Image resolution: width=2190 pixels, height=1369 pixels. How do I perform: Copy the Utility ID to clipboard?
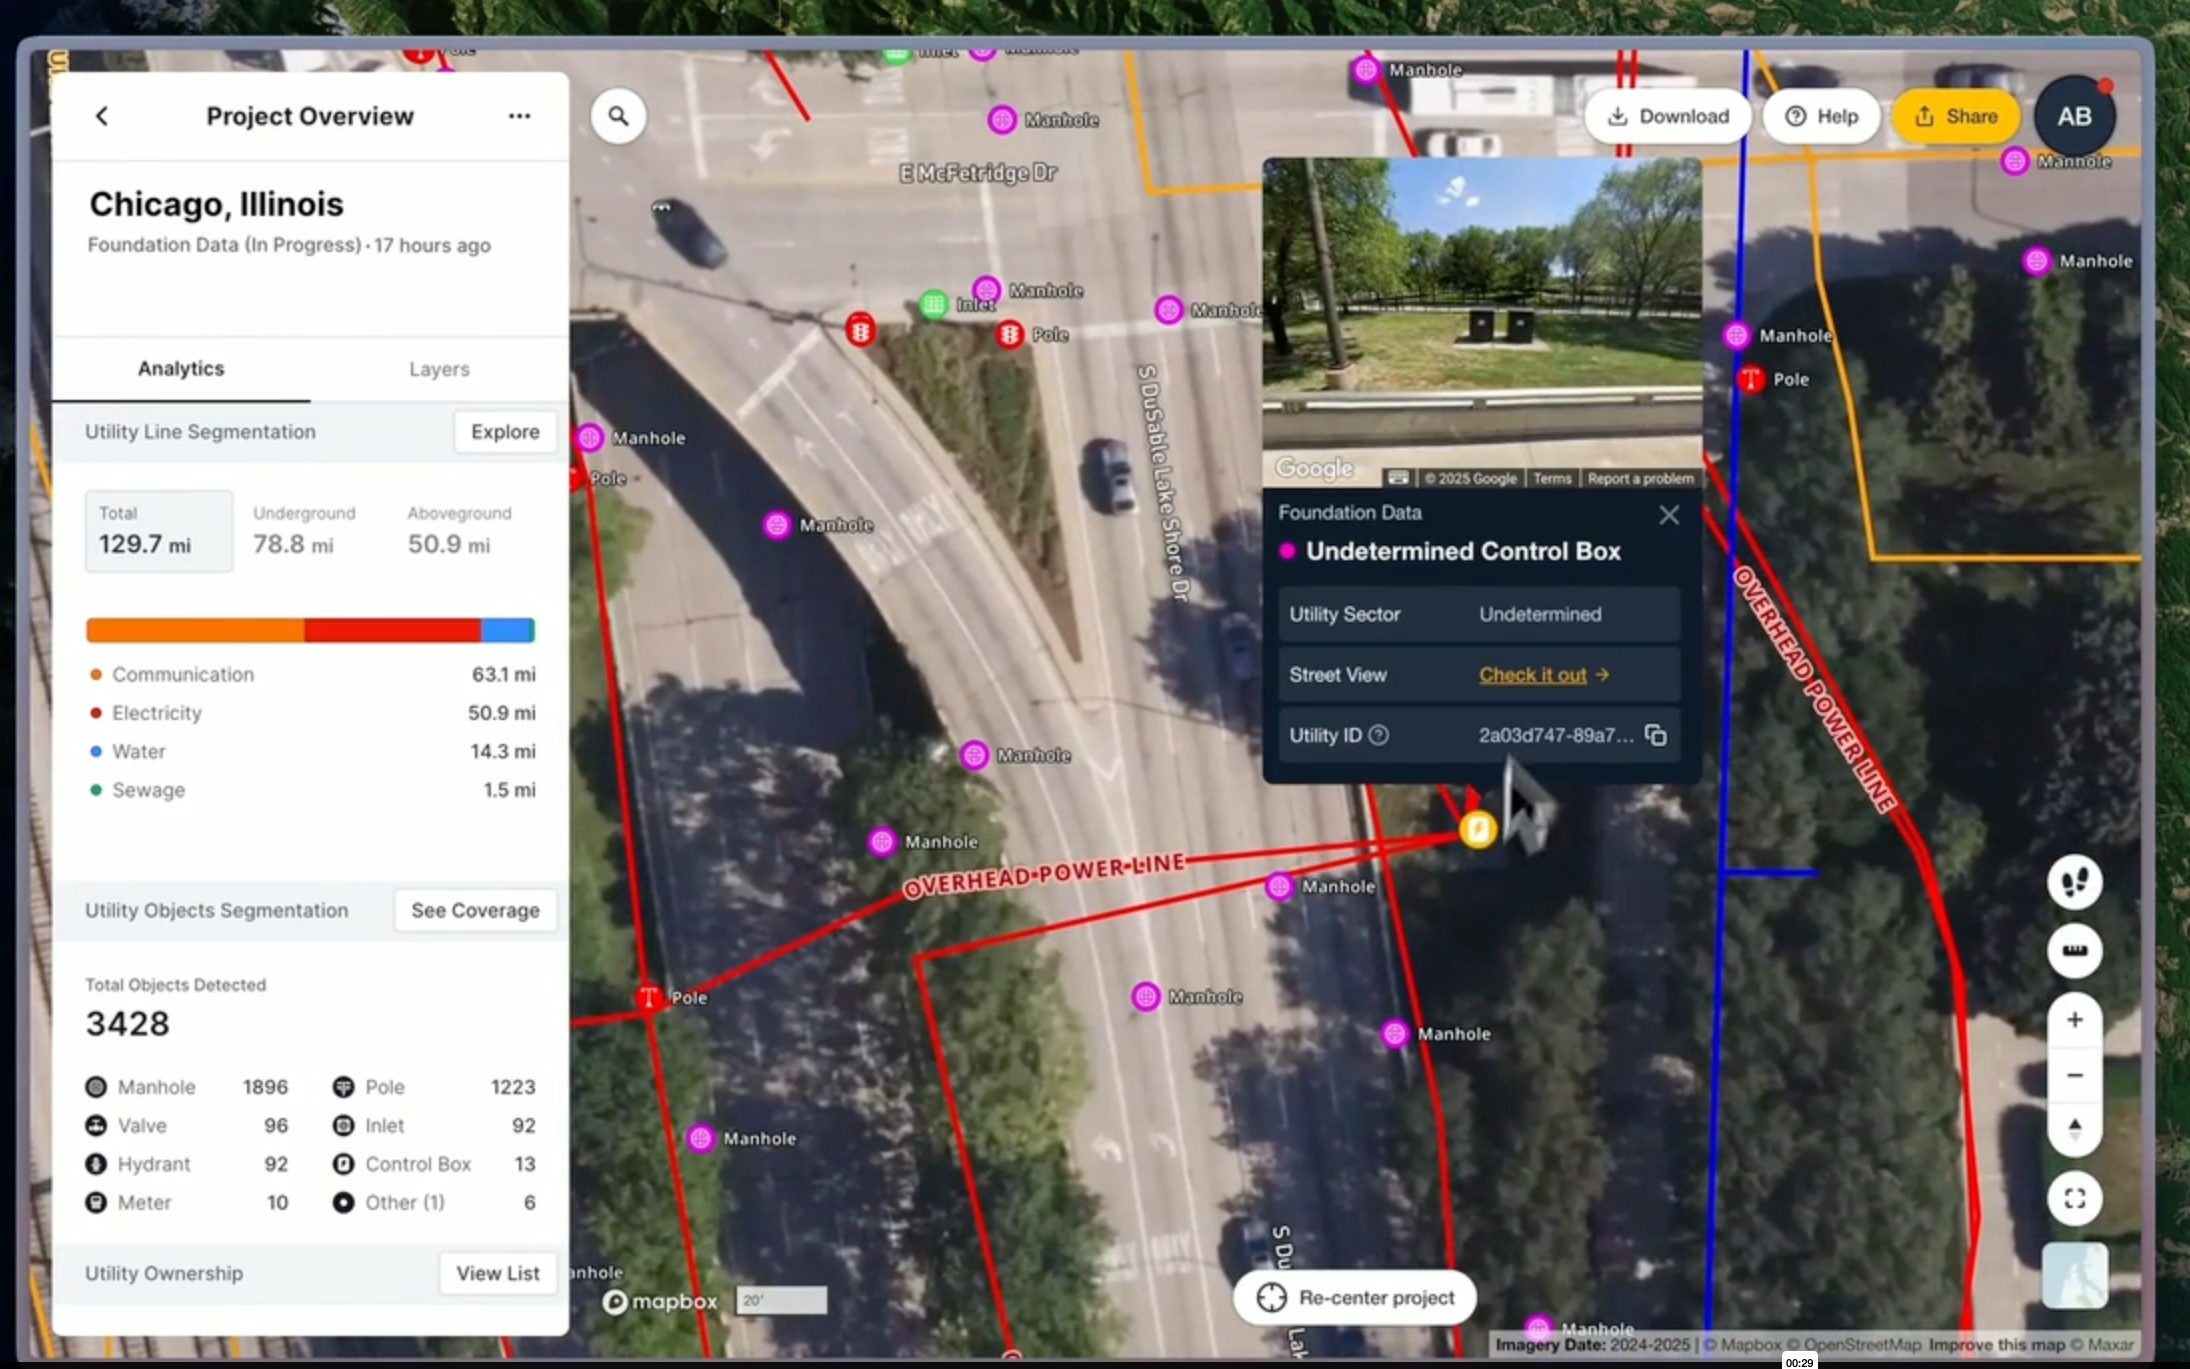pos(1656,735)
